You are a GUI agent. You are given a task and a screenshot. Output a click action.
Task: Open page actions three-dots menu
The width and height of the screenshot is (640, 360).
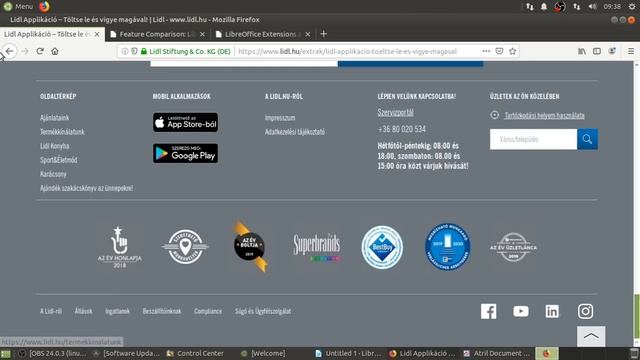486,51
